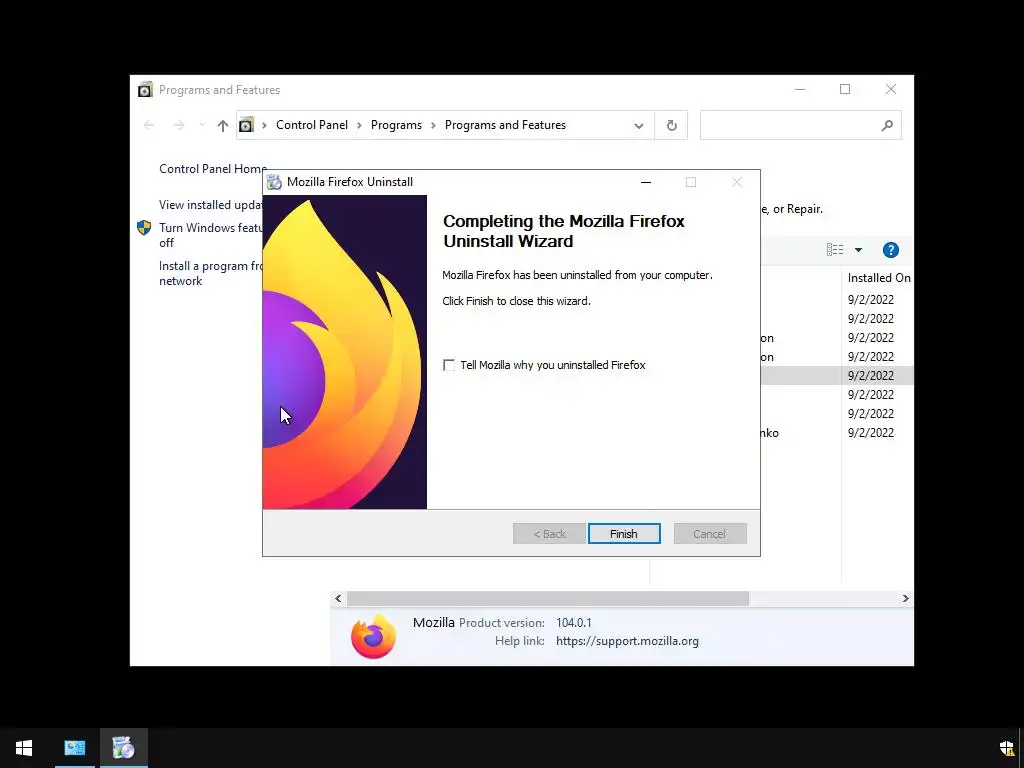
Task: Expand the chevron after Programs breadcrumb
Action: 433,125
